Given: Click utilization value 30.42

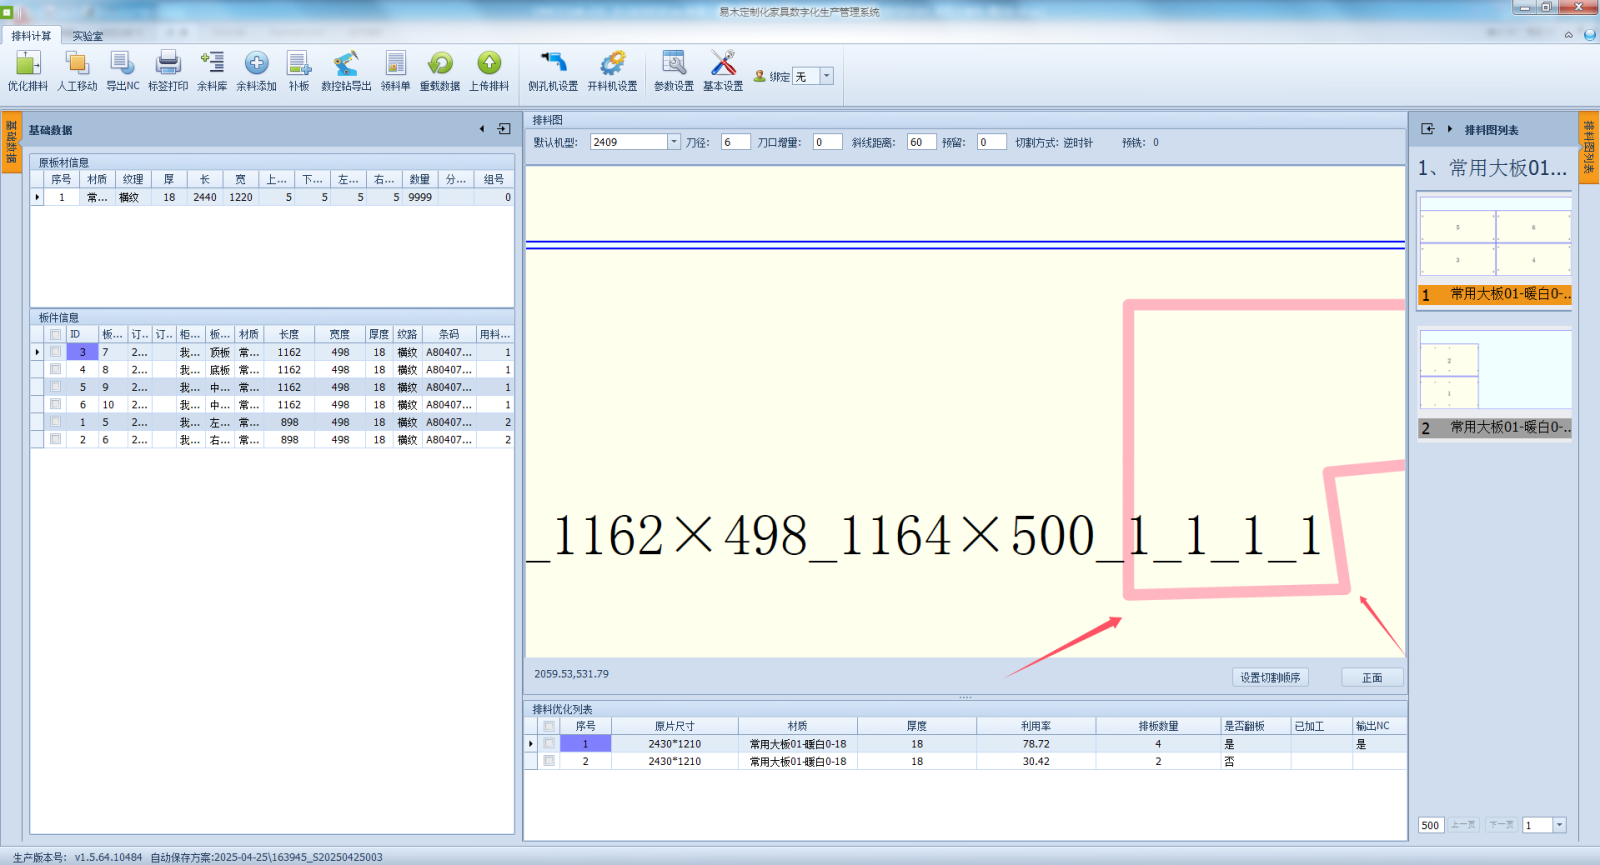Looking at the screenshot, I should 1036,761.
